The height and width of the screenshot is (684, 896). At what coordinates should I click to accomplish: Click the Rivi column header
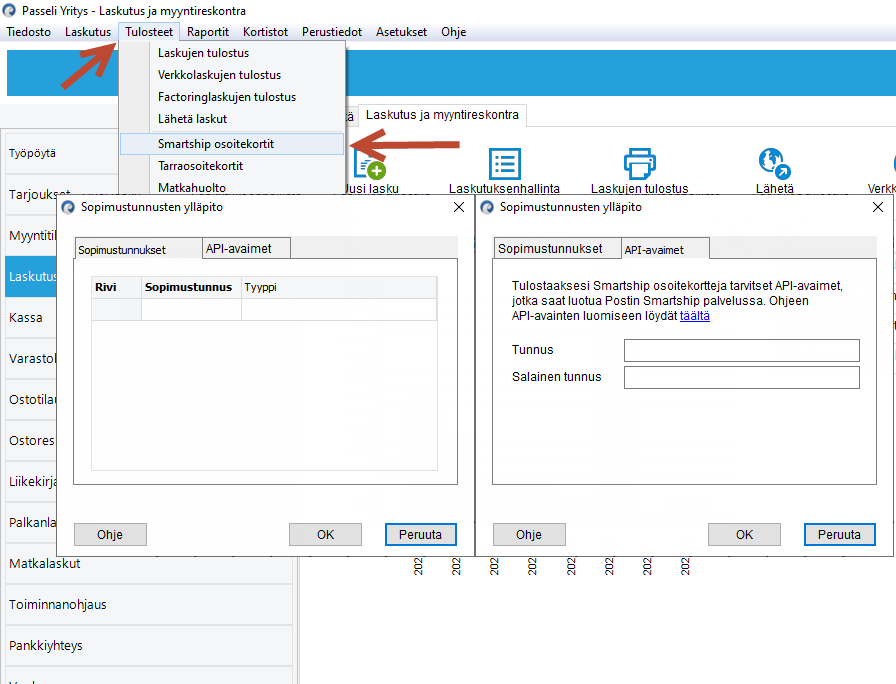pyautogui.click(x=117, y=287)
